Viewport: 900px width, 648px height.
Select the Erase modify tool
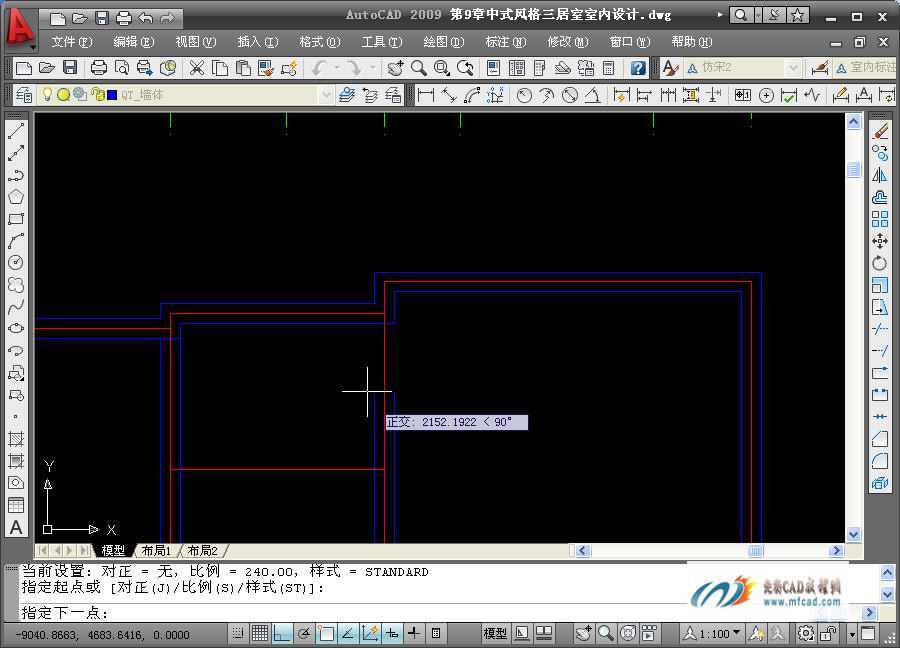(x=880, y=131)
